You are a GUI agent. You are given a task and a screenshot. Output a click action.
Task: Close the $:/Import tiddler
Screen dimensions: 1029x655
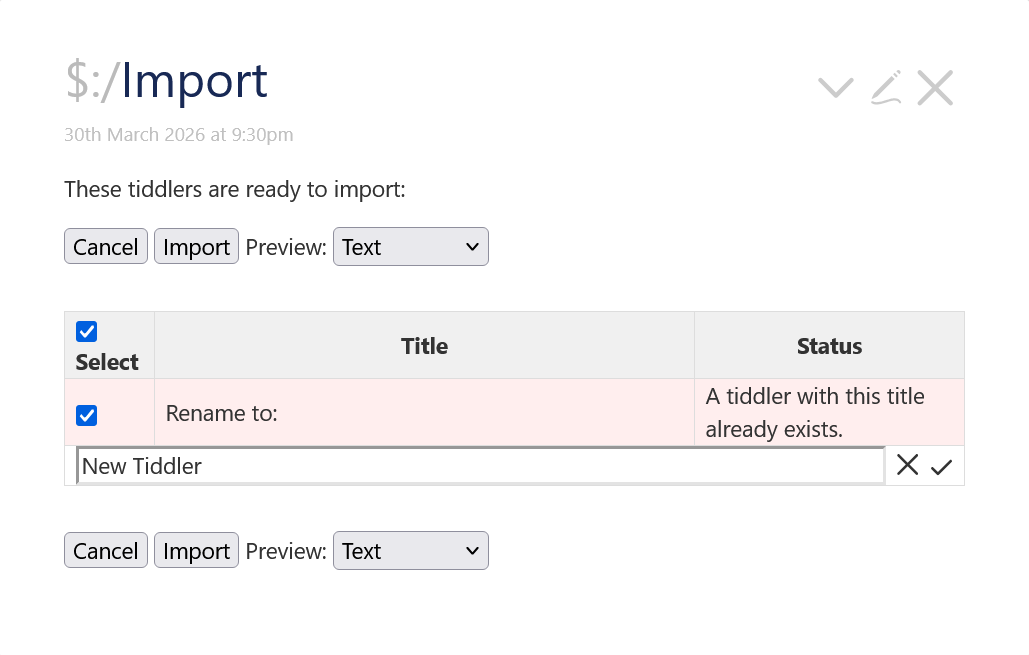[x=935, y=88]
